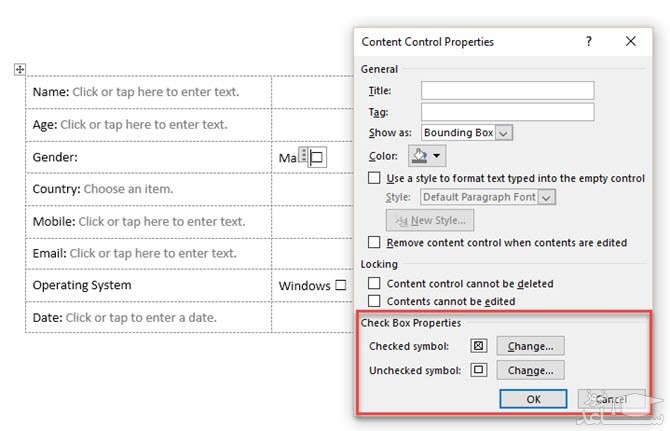The image size is (670, 431).
Task: Check Content control cannot be deleted
Action: (374, 284)
